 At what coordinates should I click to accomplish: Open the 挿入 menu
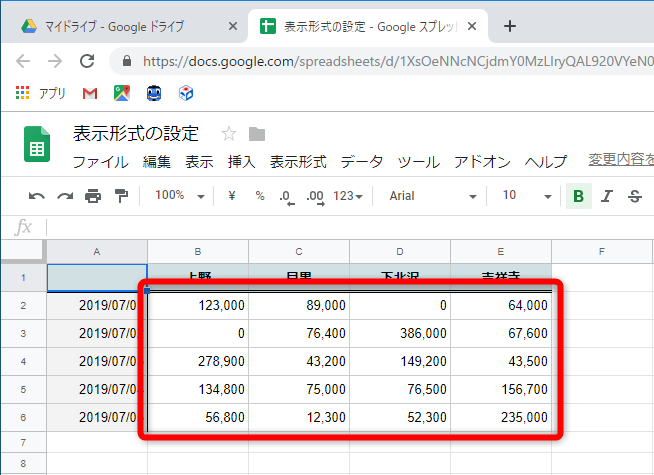pyautogui.click(x=241, y=162)
